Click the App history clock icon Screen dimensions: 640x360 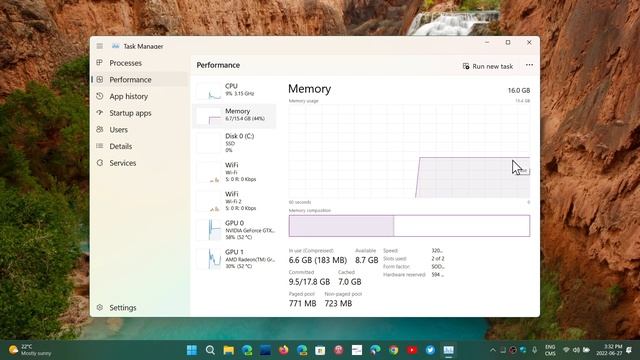100,96
